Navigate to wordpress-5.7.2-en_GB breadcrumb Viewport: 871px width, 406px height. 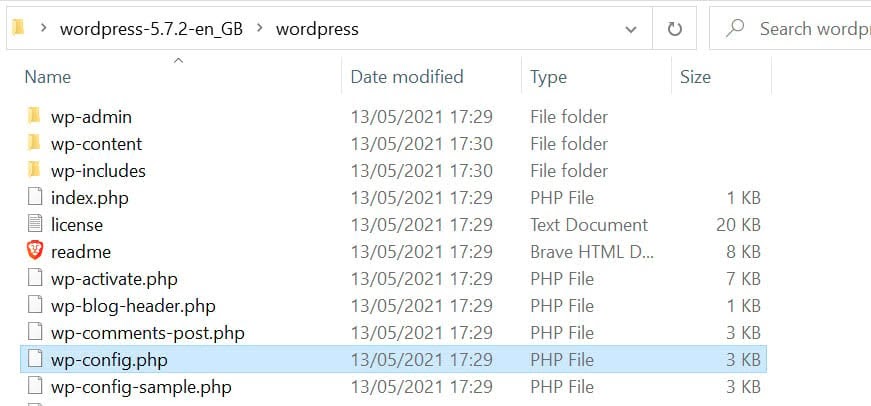pyautogui.click(x=151, y=29)
